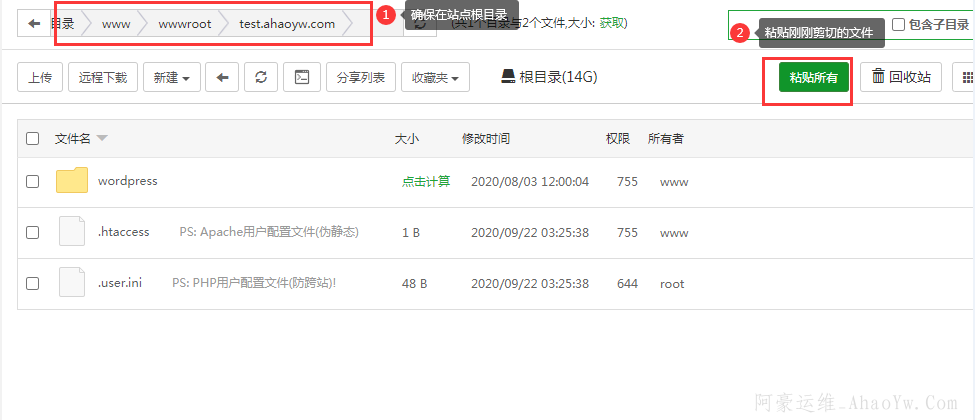Switch view with the grid icon
The height and width of the screenshot is (420, 975).
tap(966, 77)
